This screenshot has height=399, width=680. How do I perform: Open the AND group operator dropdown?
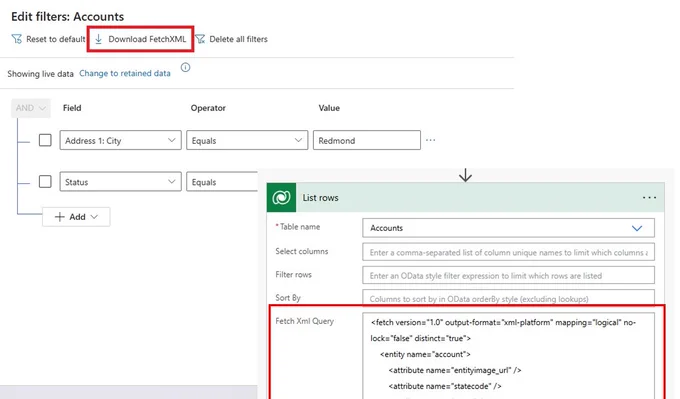31,108
